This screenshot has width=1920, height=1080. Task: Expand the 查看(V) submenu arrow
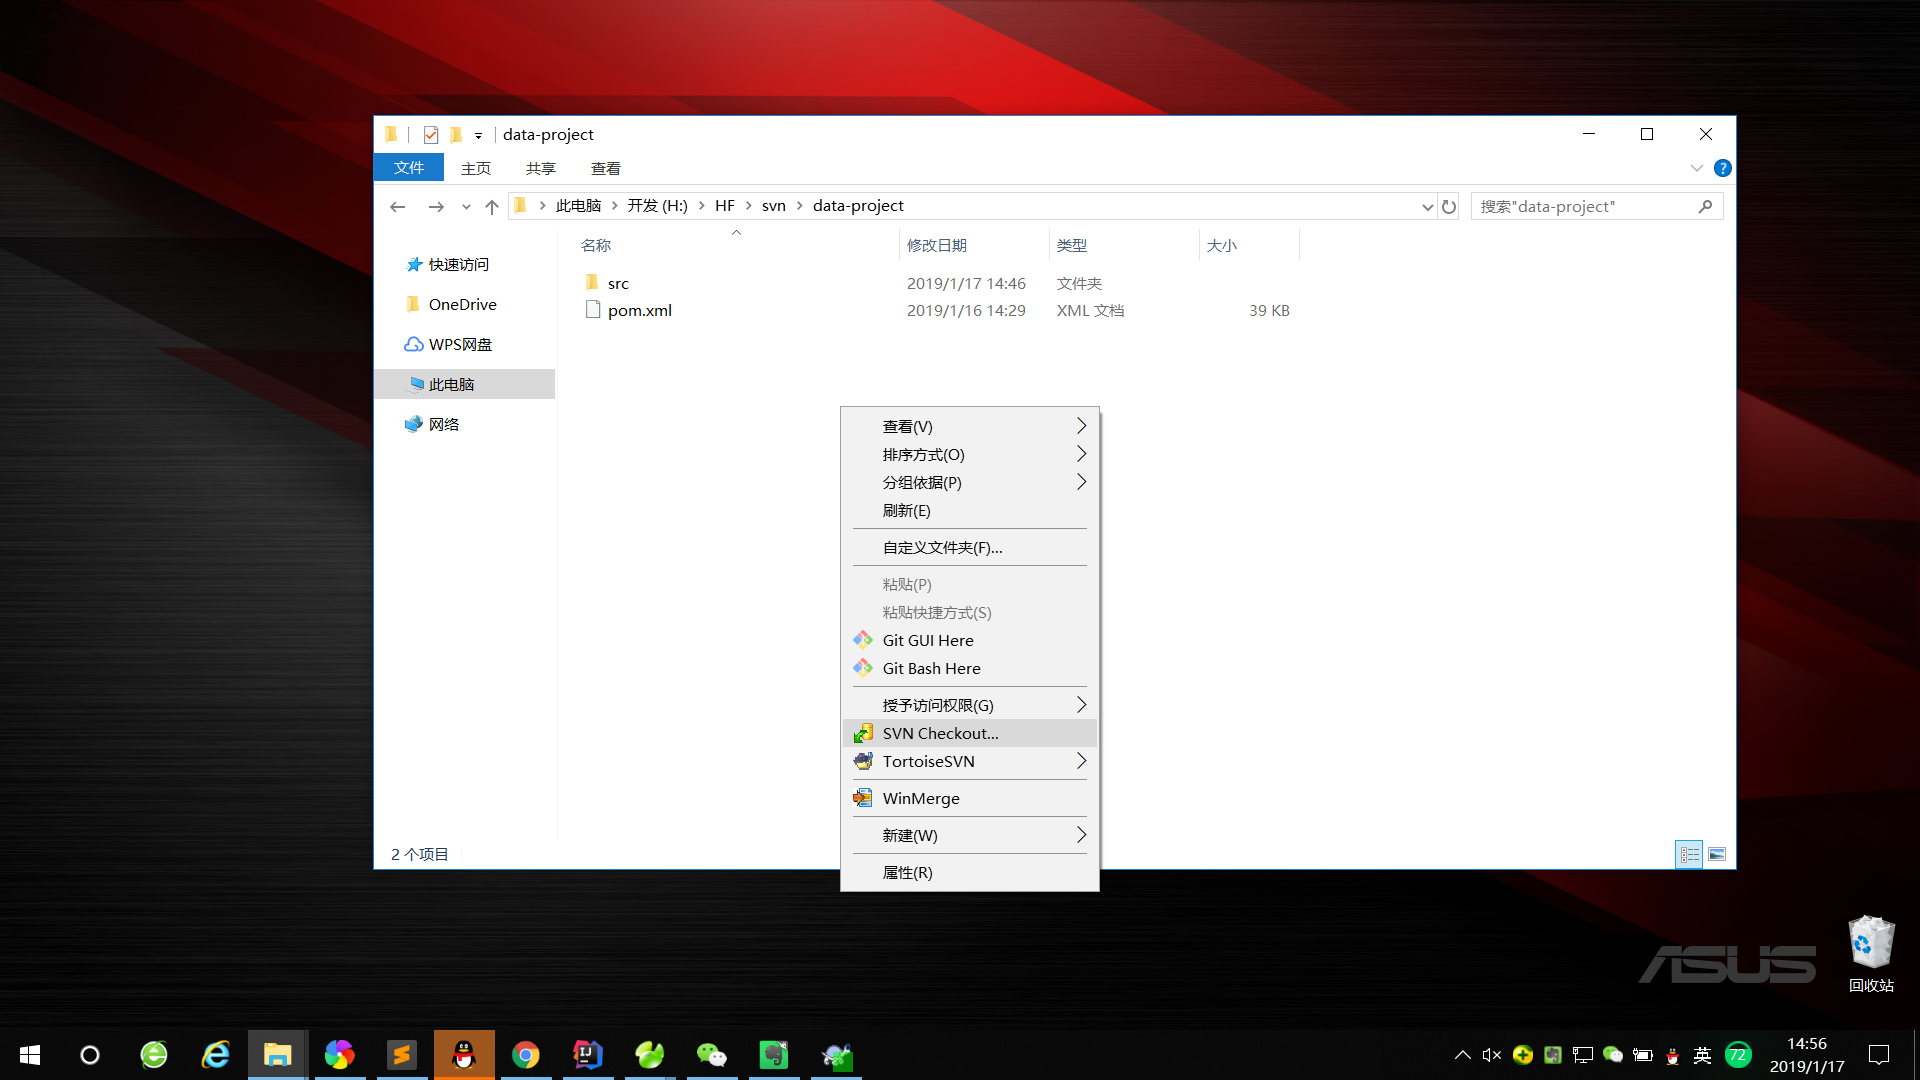point(1081,426)
